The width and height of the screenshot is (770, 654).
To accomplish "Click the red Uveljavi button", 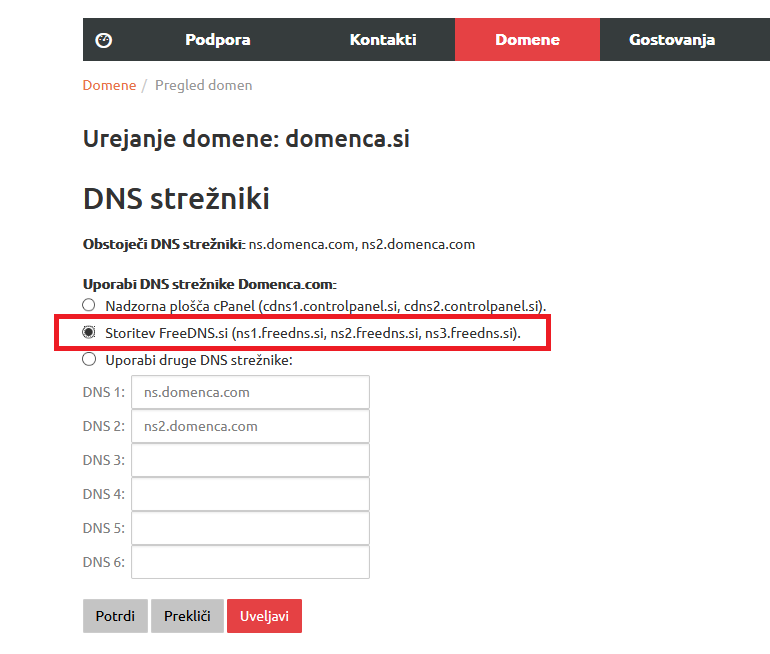I will tap(264, 616).
